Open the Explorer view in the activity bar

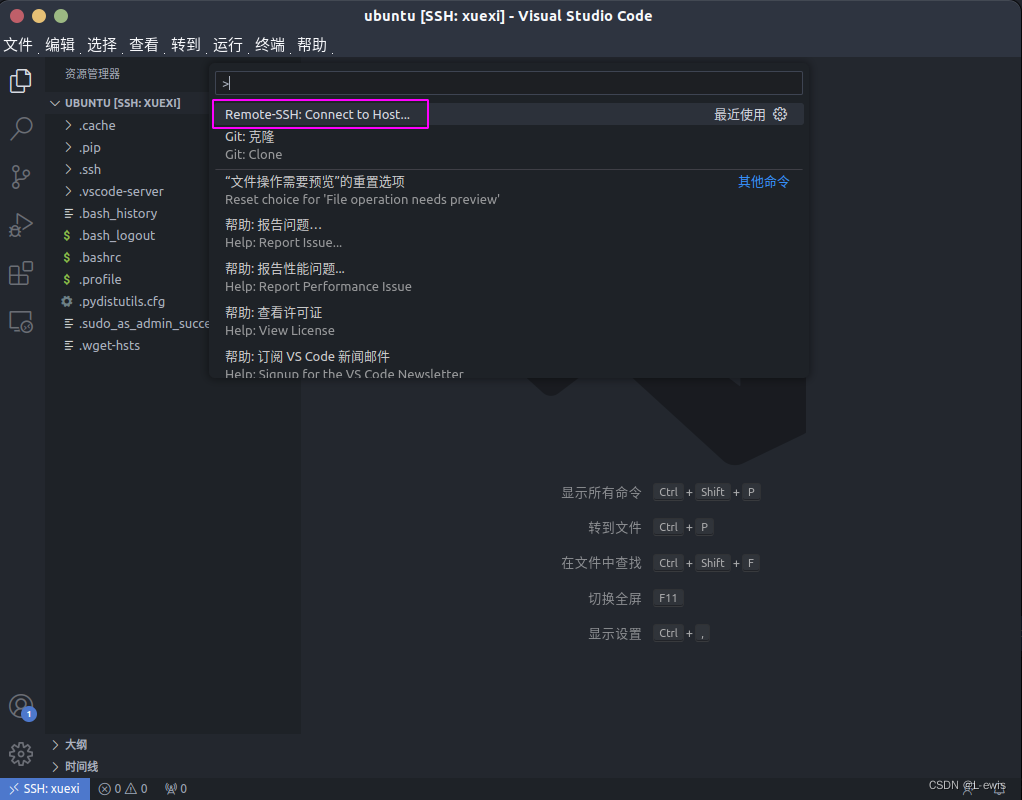click(x=20, y=80)
